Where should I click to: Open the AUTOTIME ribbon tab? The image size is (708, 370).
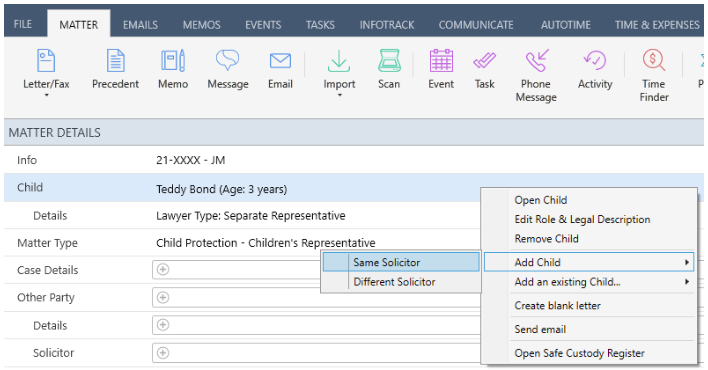coord(565,25)
